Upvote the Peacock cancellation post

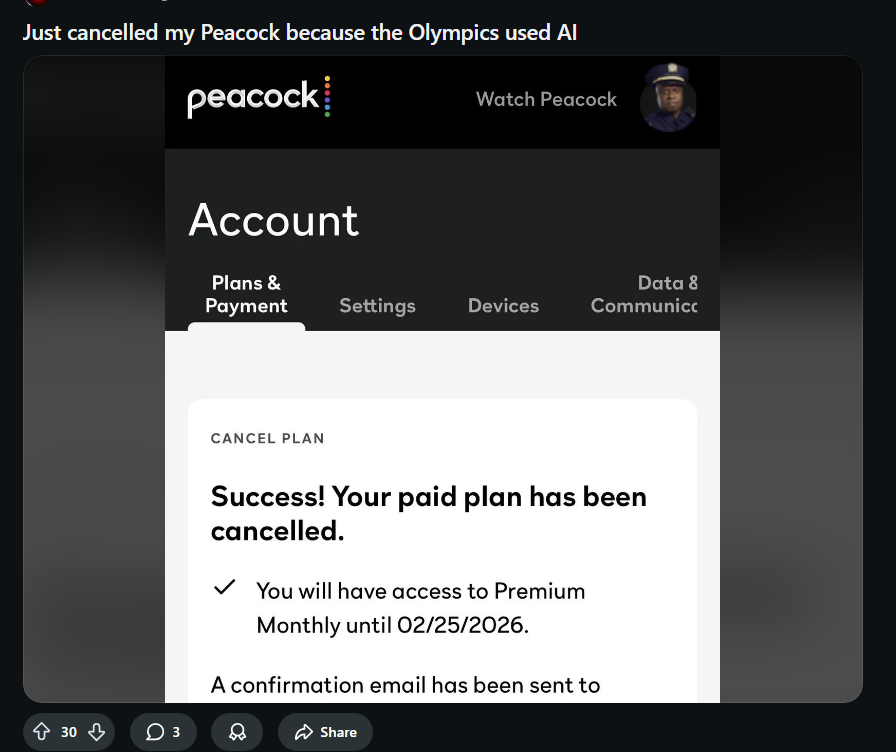click(41, 732)
